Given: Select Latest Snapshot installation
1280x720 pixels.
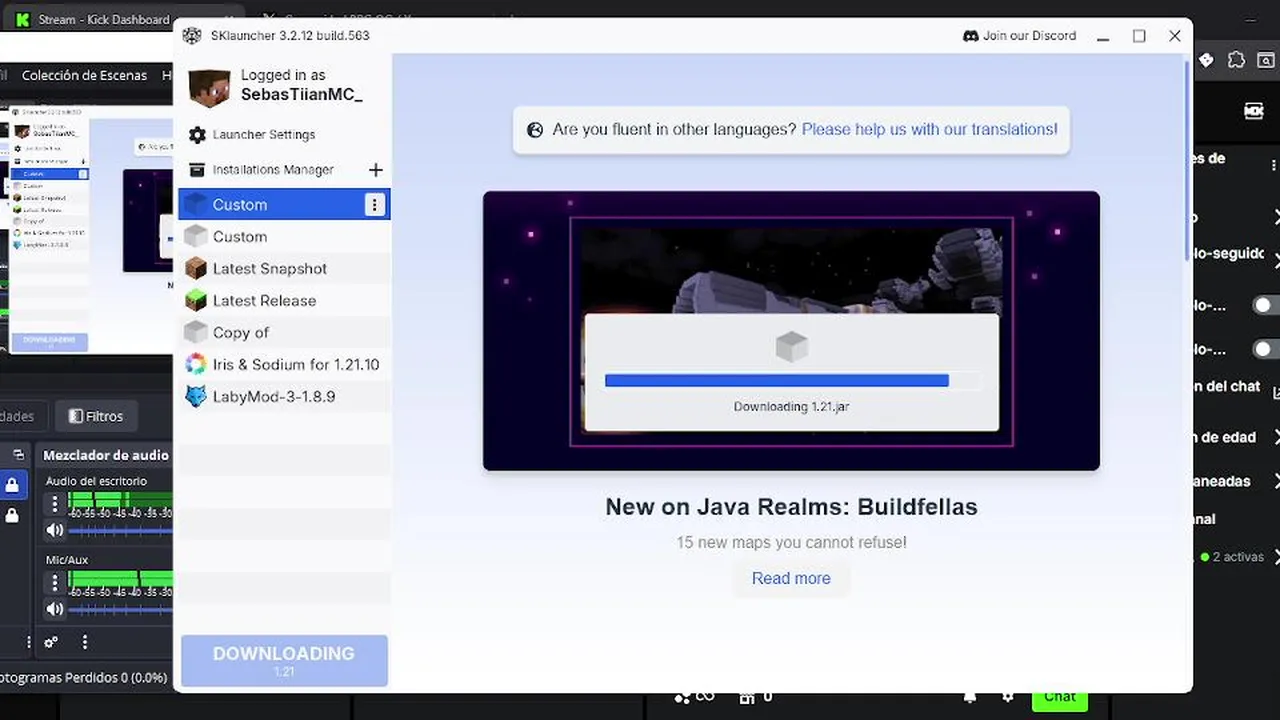Looking at the screenshot, I should (284, 269).
